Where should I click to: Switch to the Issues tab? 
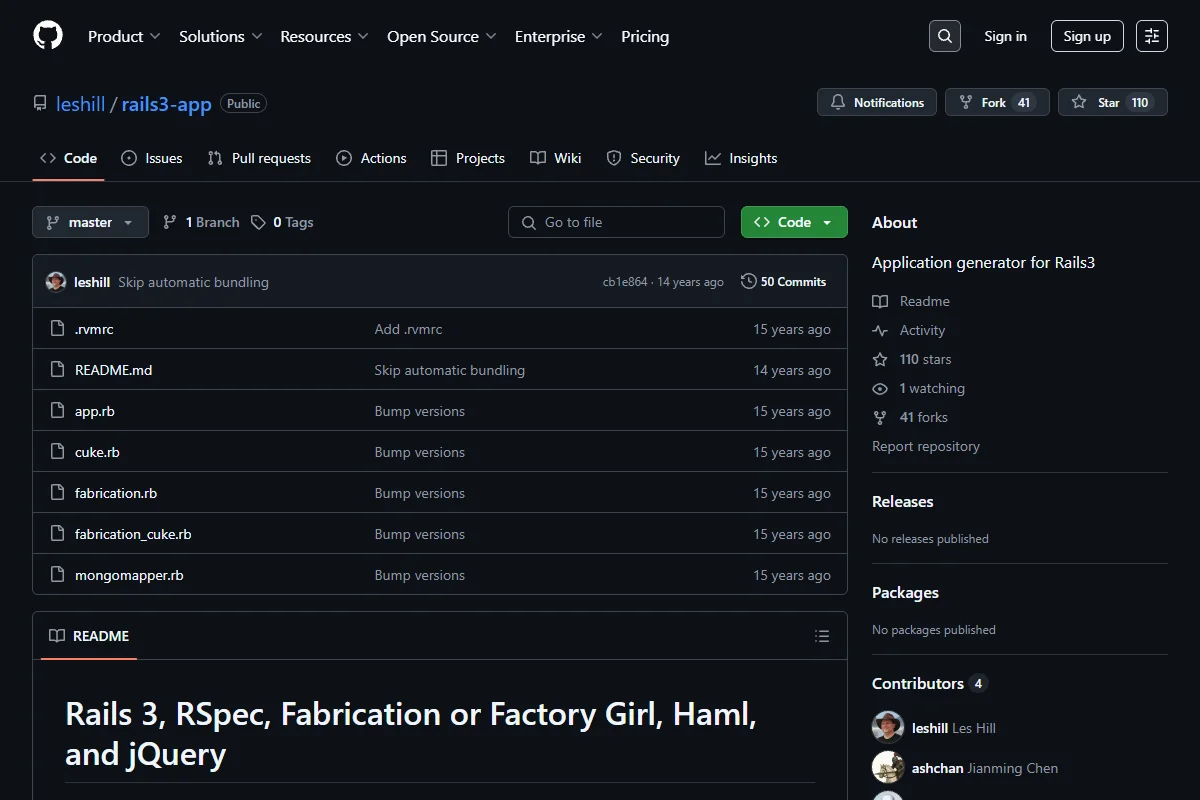click(152, 158)
